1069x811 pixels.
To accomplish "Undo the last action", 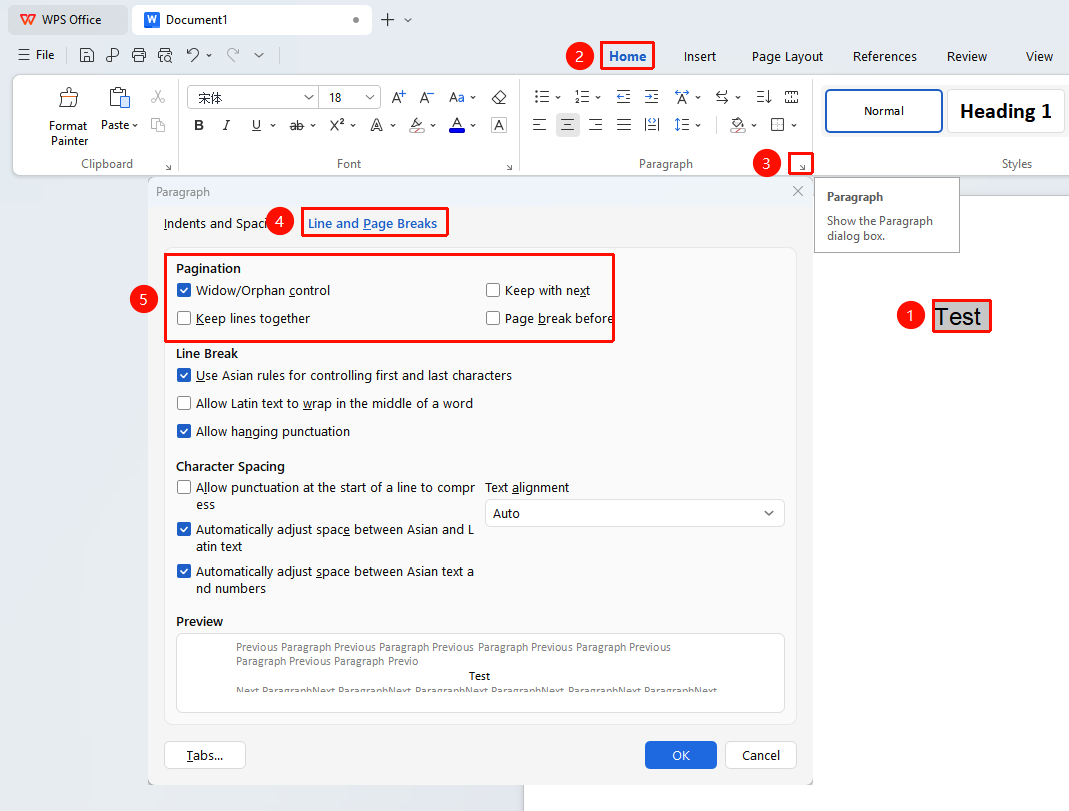I will click(193, 55).
